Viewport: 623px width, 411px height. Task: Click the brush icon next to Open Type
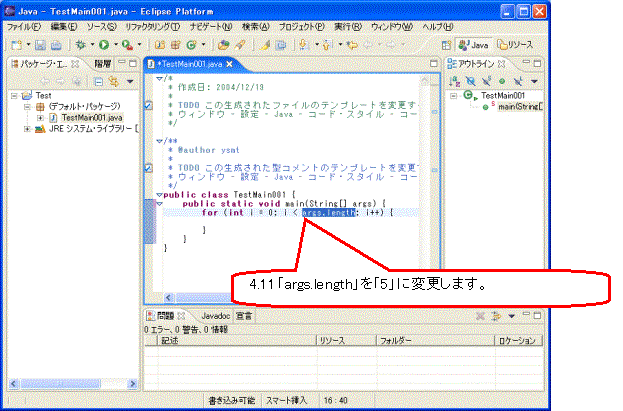(x=240, y=45)
